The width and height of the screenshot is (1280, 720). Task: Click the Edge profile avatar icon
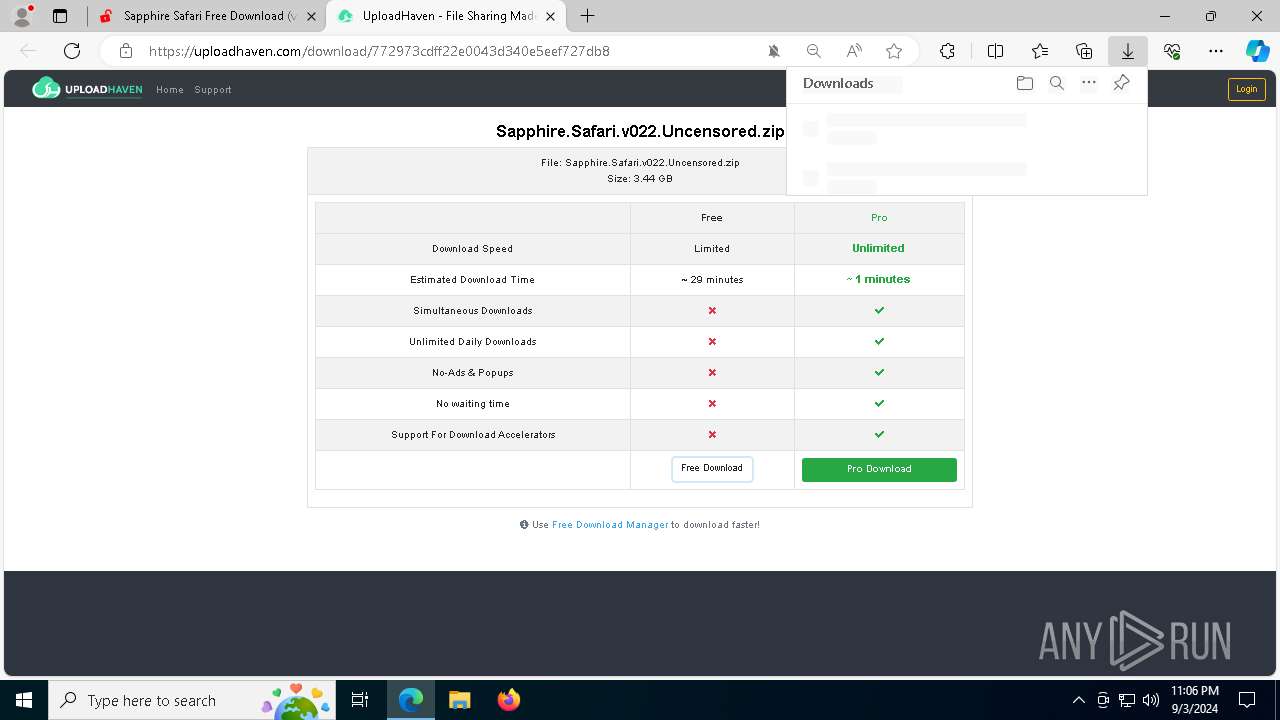22,16
